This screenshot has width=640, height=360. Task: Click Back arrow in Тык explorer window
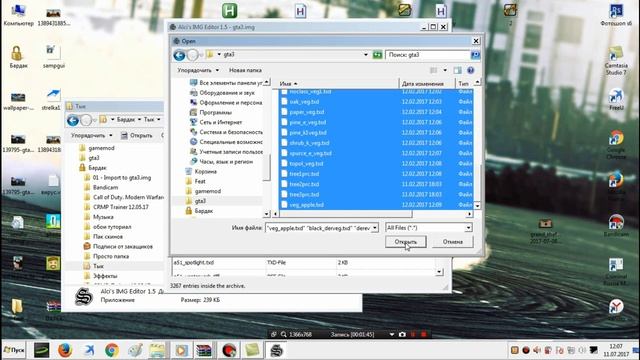[73, 120]
